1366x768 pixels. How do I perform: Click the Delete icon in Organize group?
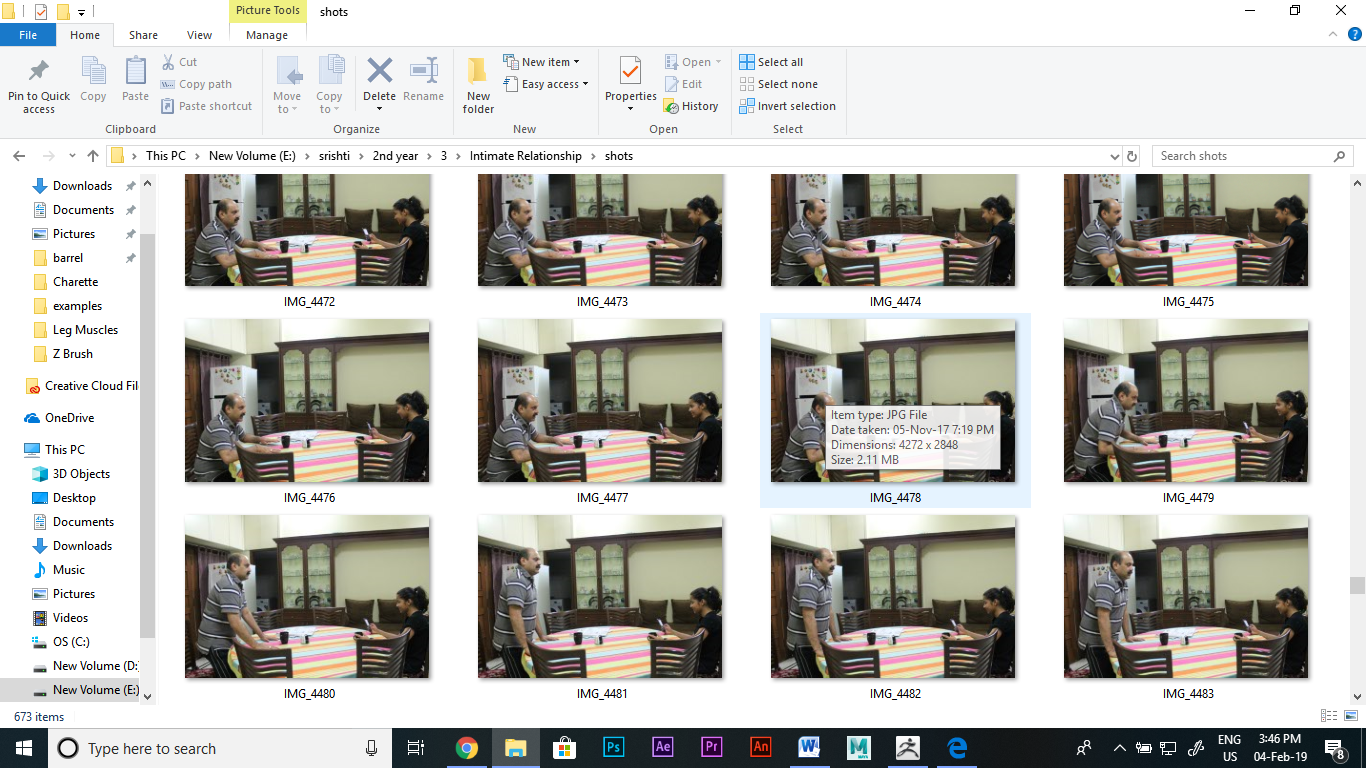coord(380,71)
